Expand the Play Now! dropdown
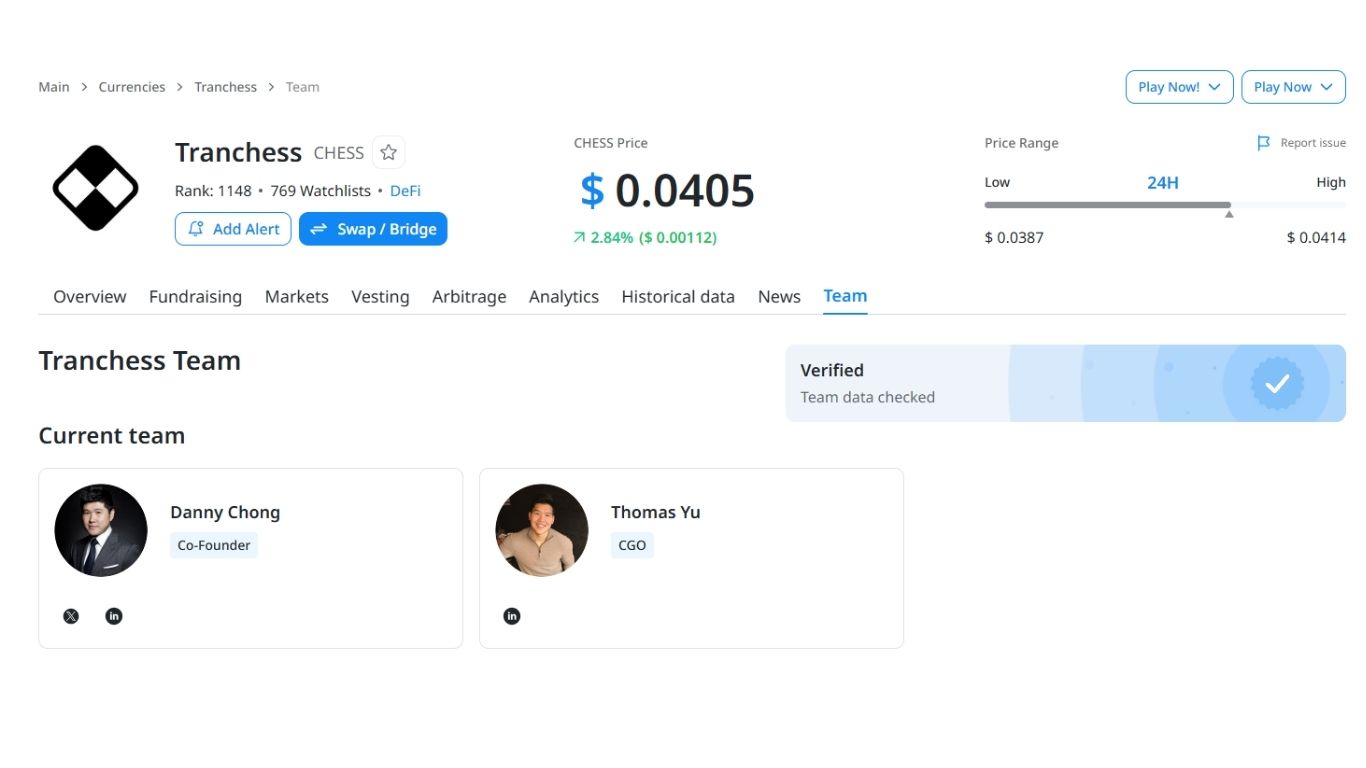The height and width of the screenshot is (768, 1366). point(1179,87)
